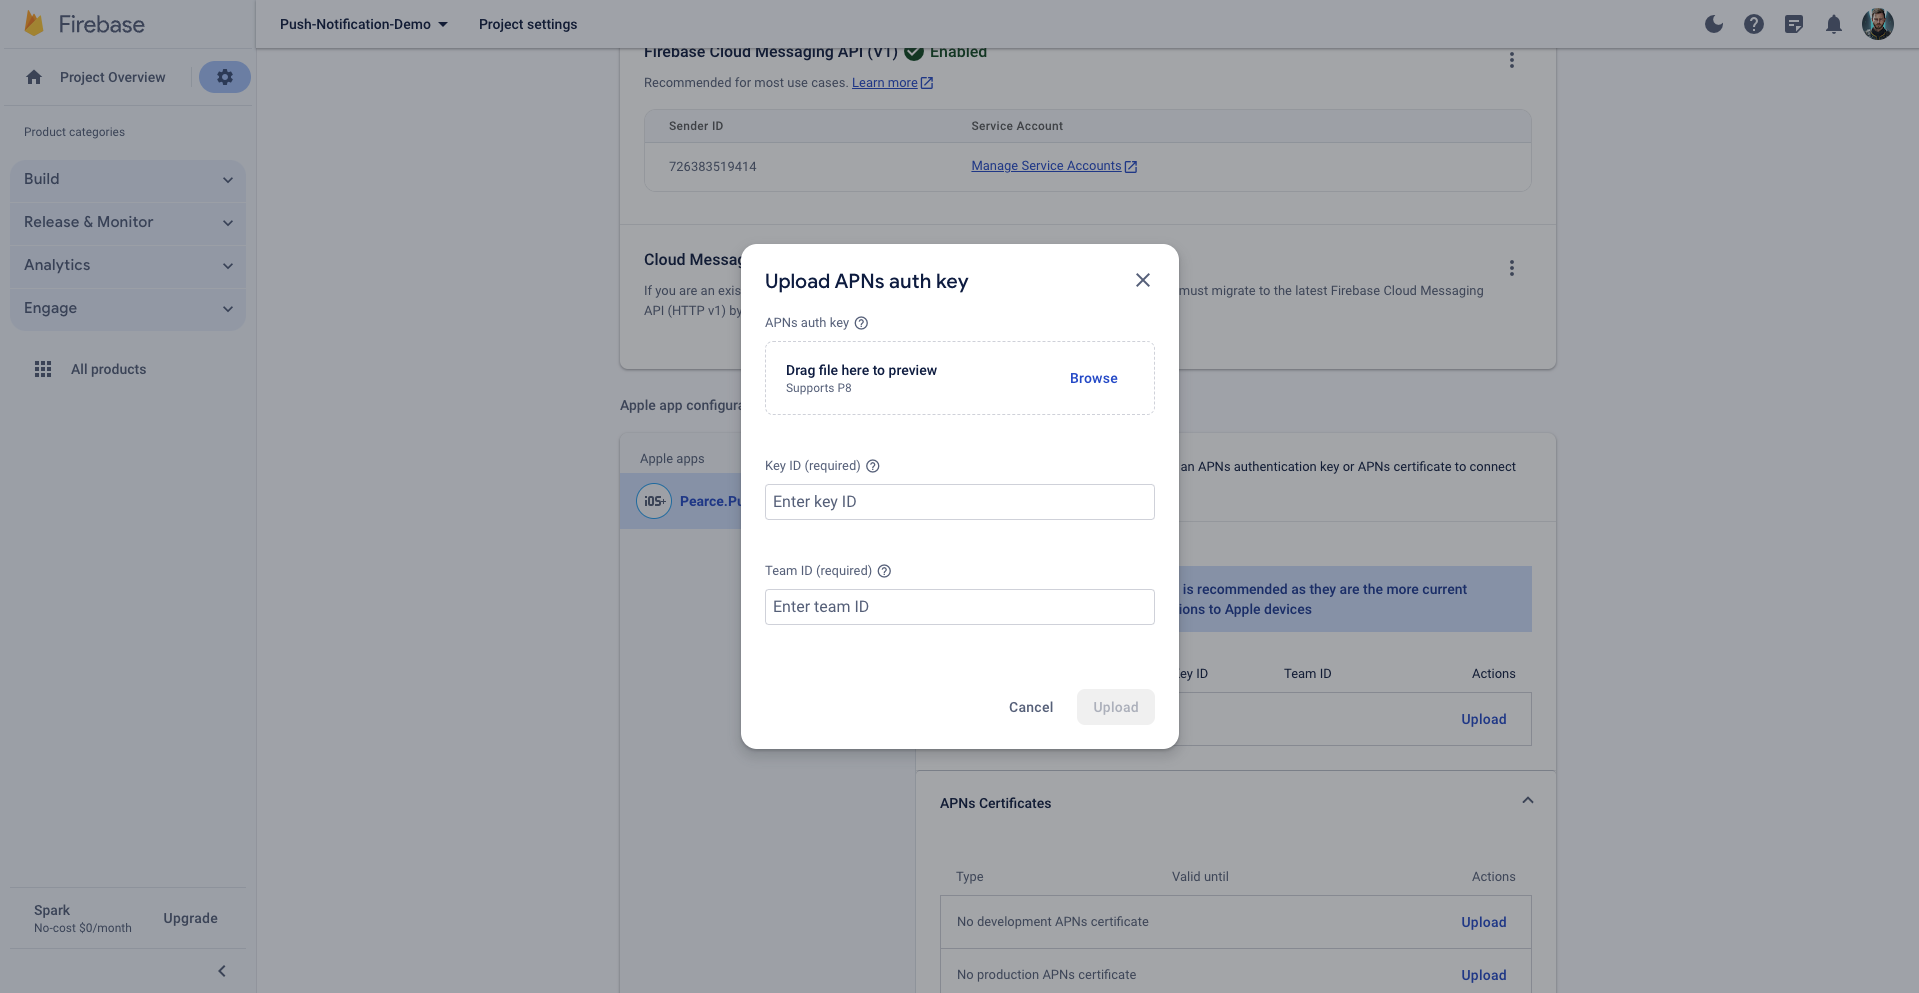This screenshot has width=1919, height=993.
Task: Expand the Release & Monitor category
Action: pyautogui.click(x=128, y=222)
